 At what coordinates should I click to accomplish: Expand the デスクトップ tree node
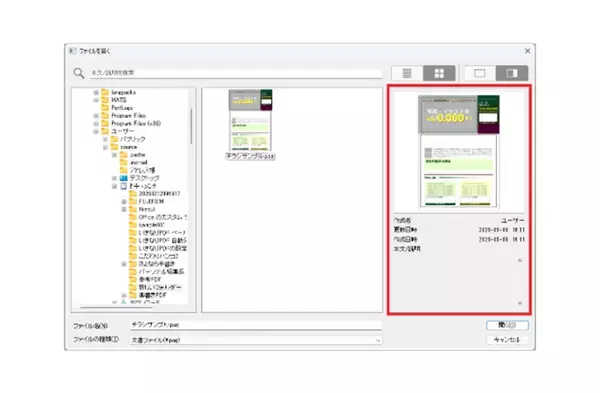tap(114, 178)
